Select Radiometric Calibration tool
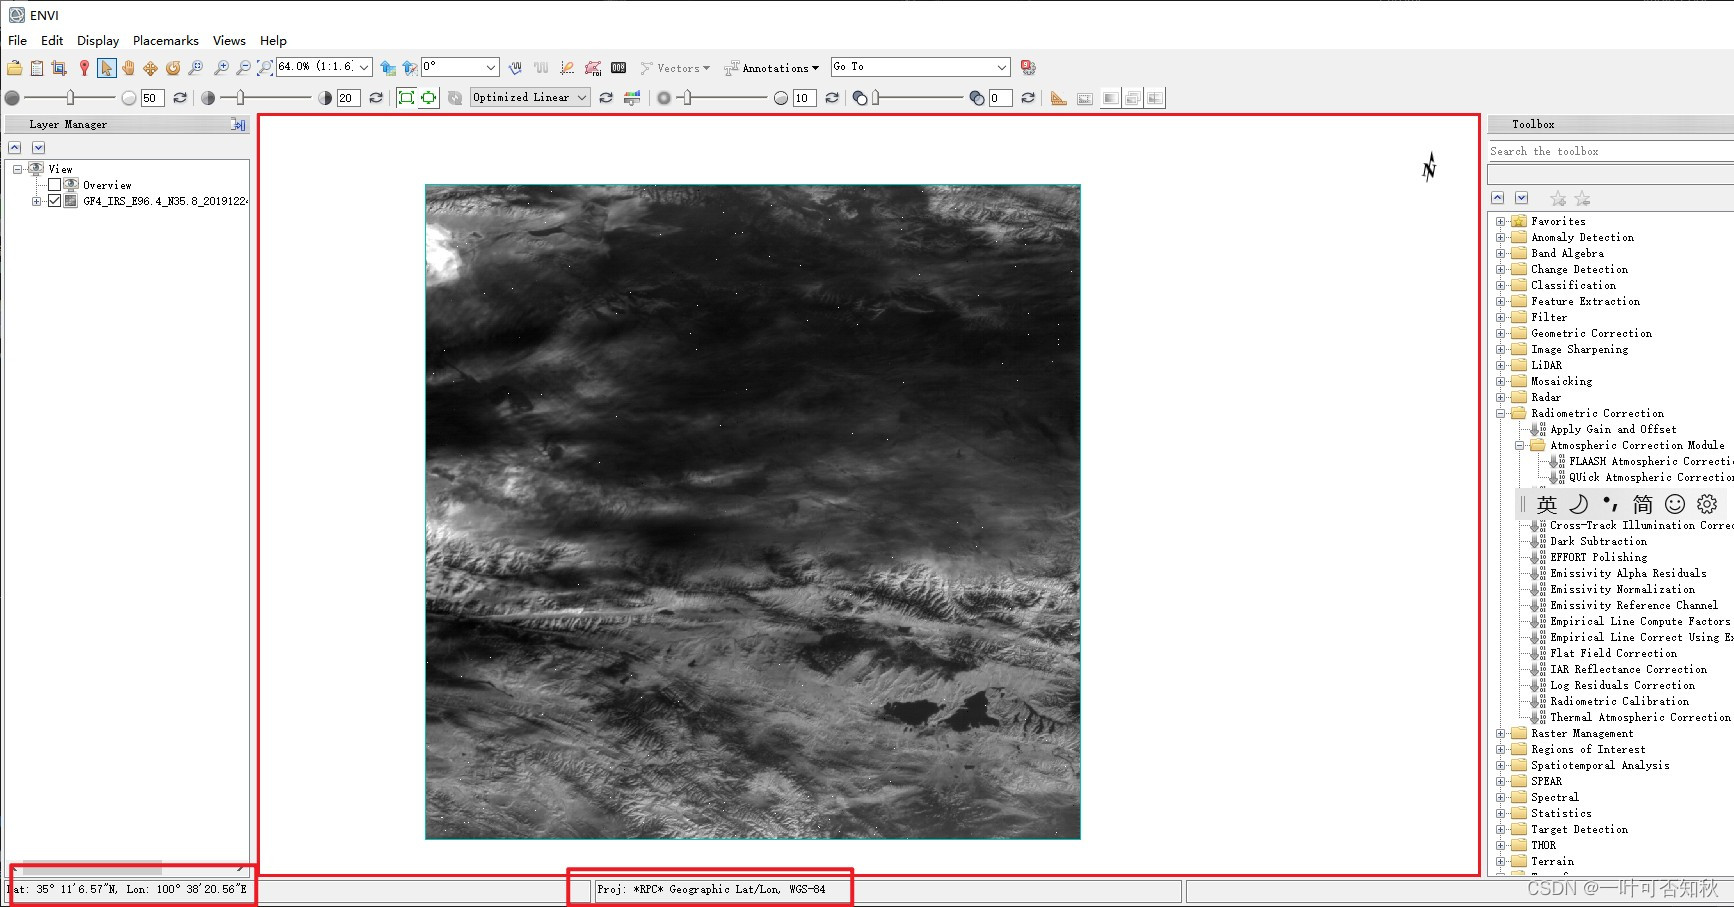This screenshot has width=1734, height=907. [x=1620, y=701]
